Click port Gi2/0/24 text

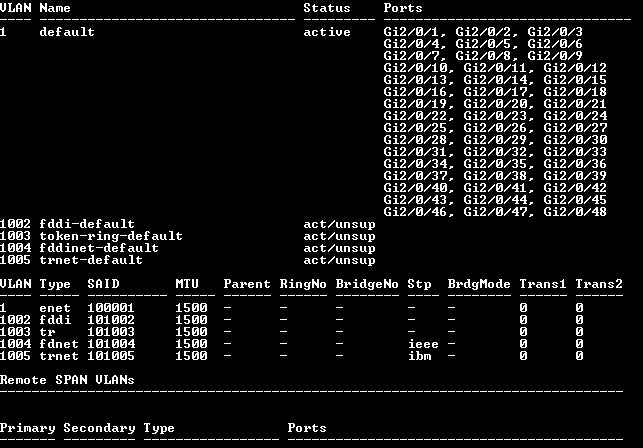point(575,116)
